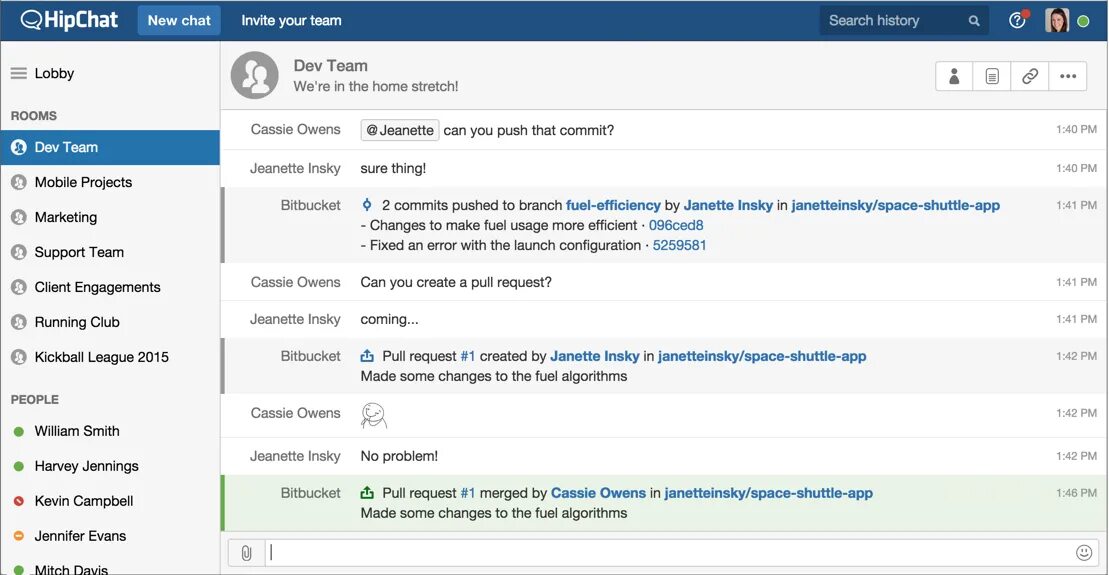Click Cassie Owens emoticon sticker
1109x575 pixels.
pyautogui.click(x=373, y=415)
